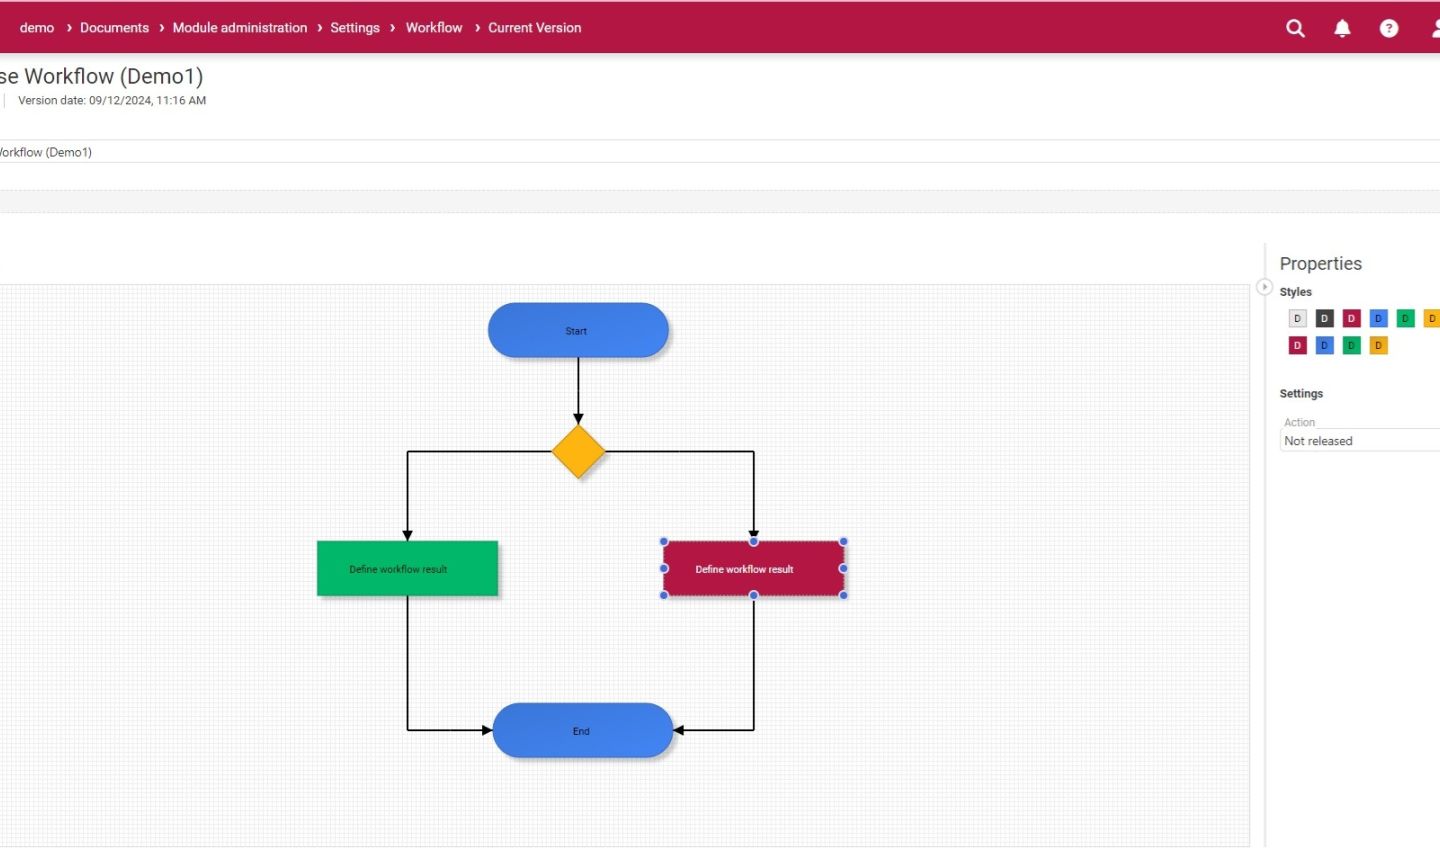Open the user profile icon

pyautogui.click(x=1436, y=28)
